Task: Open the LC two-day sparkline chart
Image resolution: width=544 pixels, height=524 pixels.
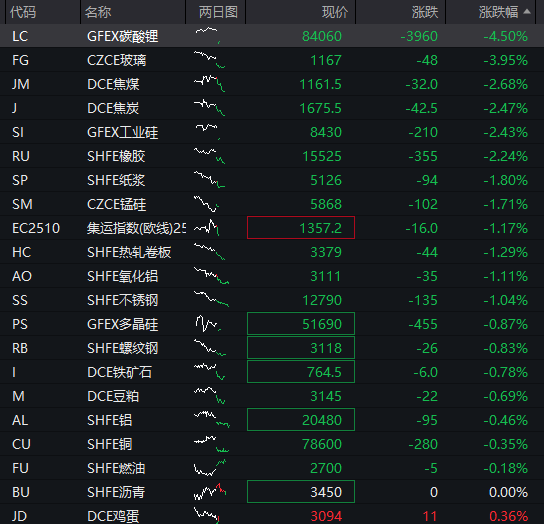Action: pyautogui.click(x=207, y=36)
